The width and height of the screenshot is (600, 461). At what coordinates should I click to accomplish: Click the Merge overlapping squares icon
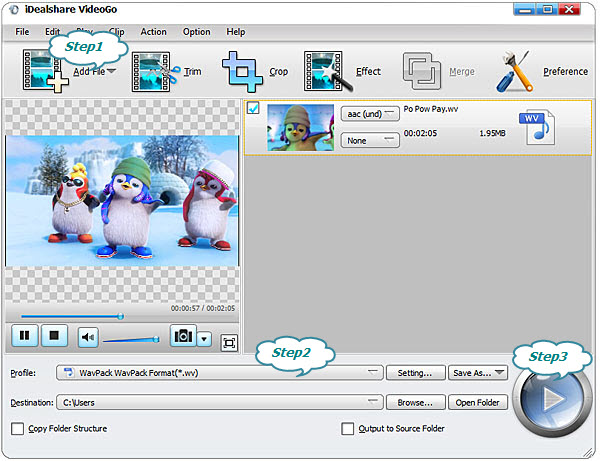[422, 72]
